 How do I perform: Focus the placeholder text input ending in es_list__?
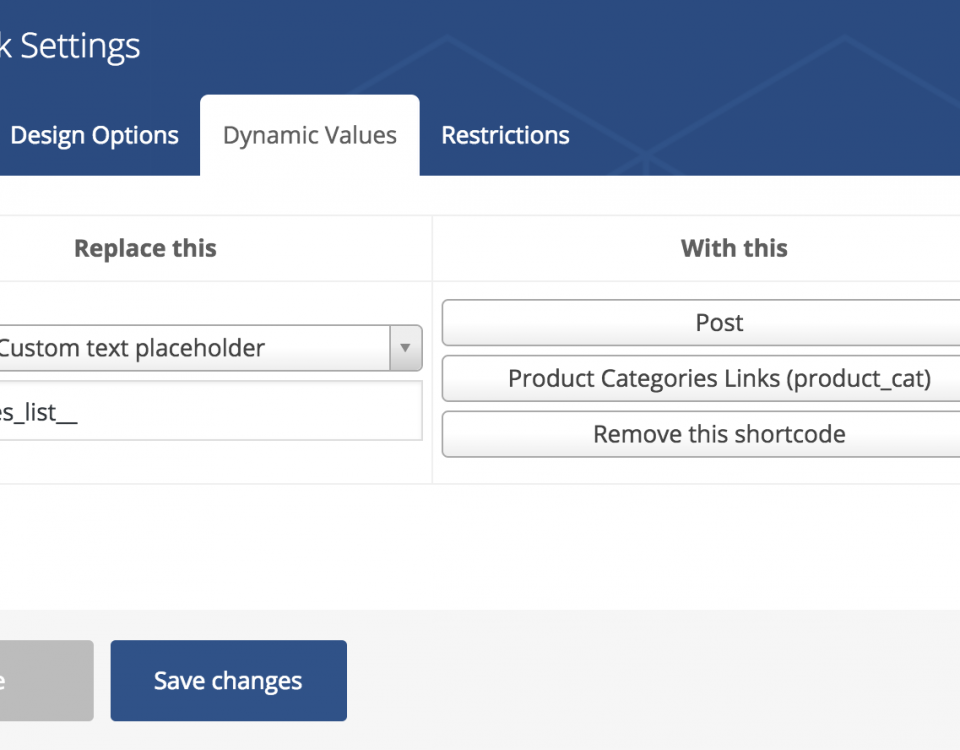(211, 411)
